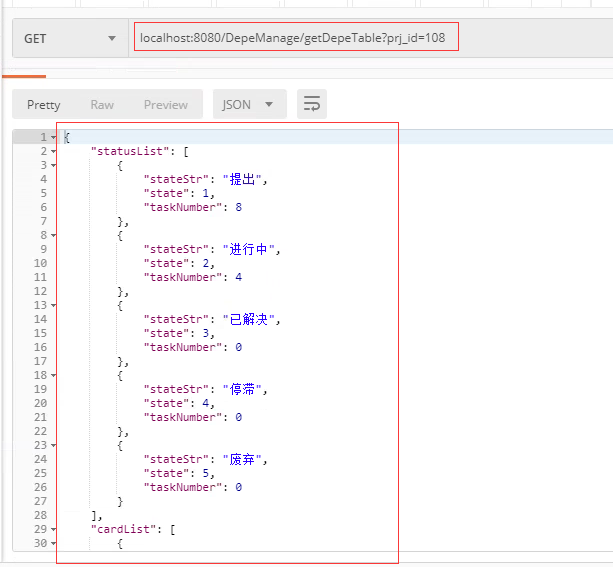Click line number 12 in the gutter
The width and height of the screenshot is (613, 567).
pos(41,291)
